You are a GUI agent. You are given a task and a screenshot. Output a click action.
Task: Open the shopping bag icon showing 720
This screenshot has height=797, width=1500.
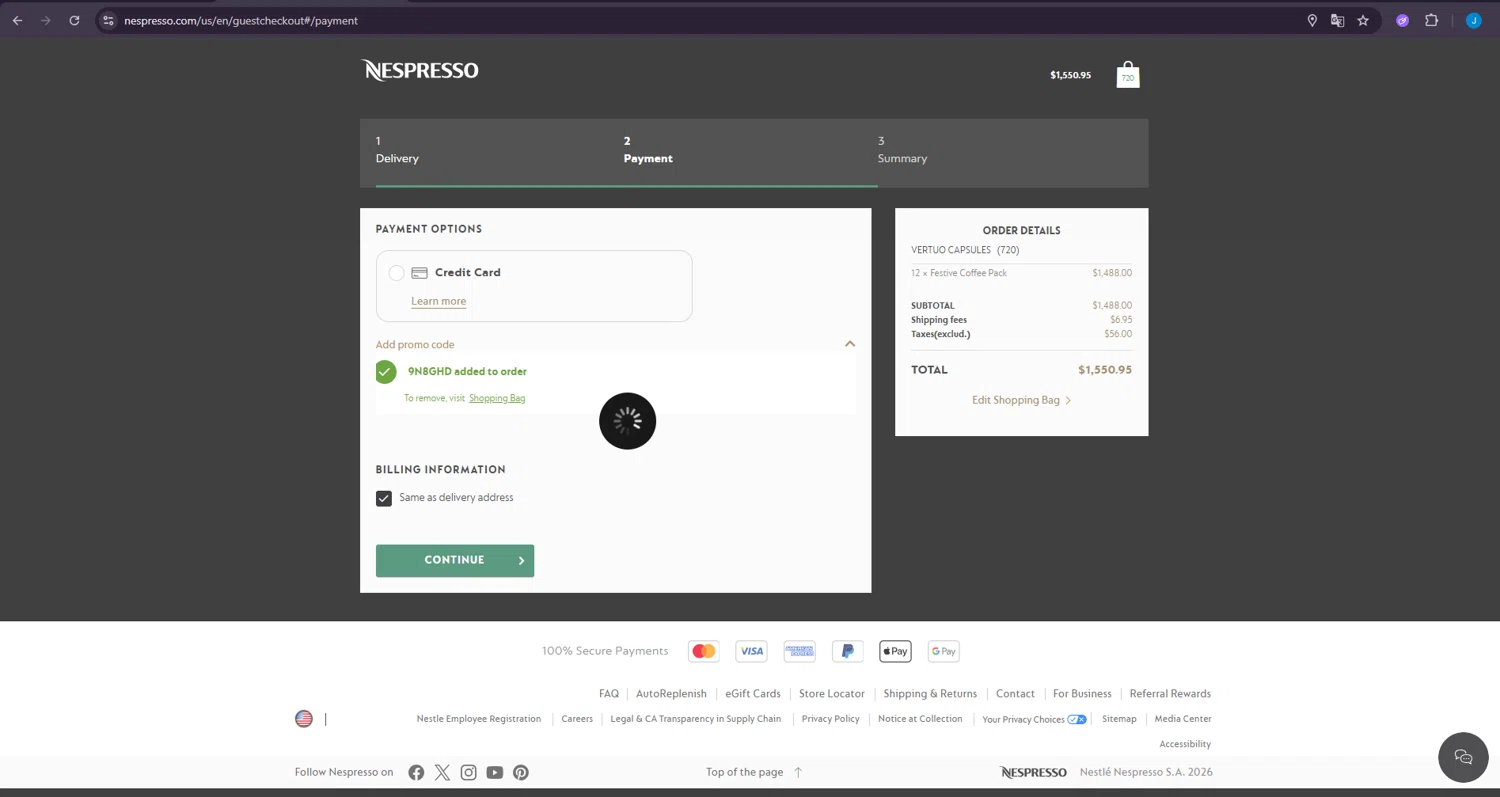pyautogui.click(x=1128, y=75)
